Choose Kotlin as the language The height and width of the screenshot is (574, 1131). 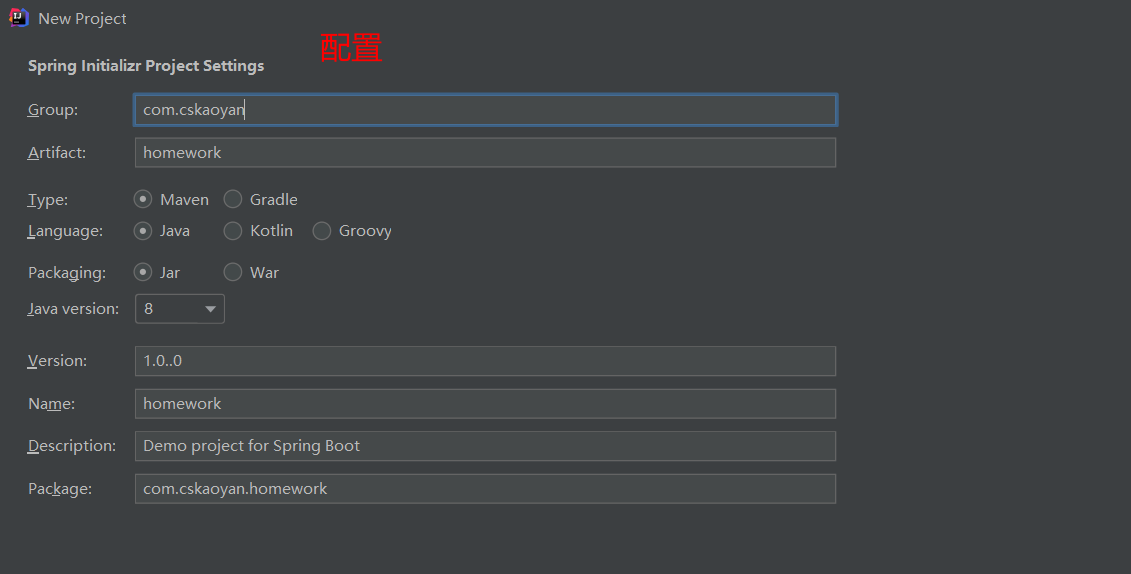click(233, 231)
